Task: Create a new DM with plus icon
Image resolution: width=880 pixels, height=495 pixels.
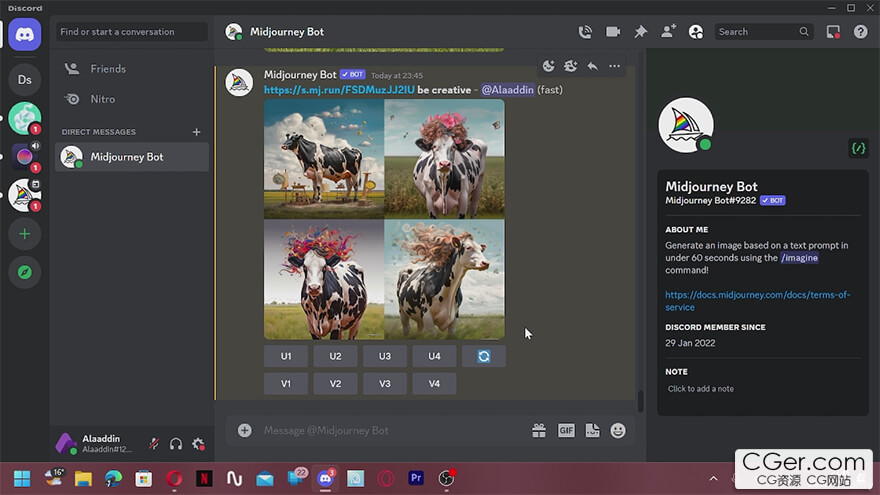Action: click(196, 132)
